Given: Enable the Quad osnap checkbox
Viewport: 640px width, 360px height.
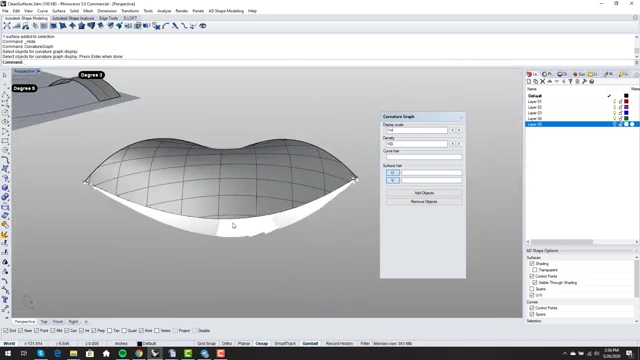Looking at the screenshot, I should [x=124, y=331].
